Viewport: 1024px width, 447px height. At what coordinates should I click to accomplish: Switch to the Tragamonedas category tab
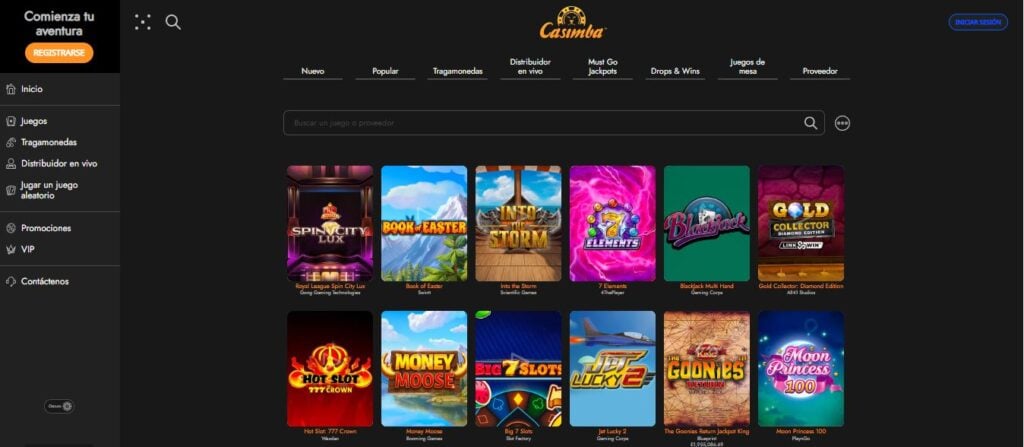pos(458,71)
